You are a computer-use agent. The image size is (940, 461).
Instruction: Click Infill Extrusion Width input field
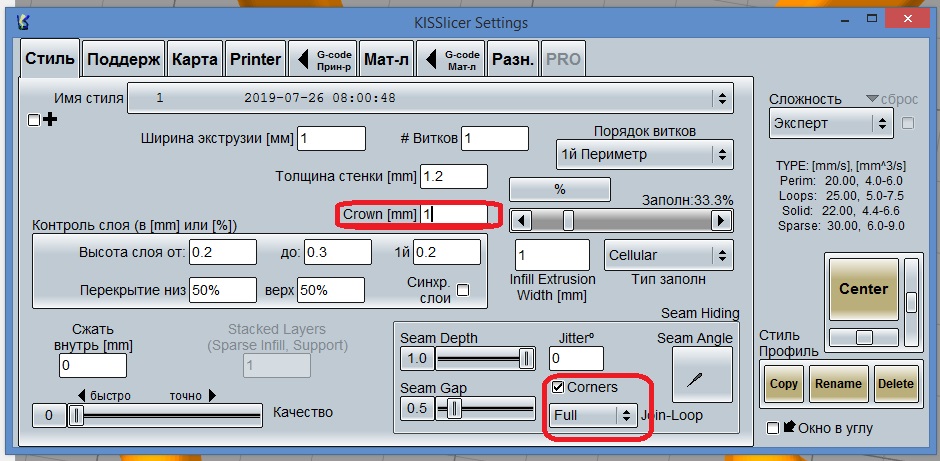click(552, 255)
